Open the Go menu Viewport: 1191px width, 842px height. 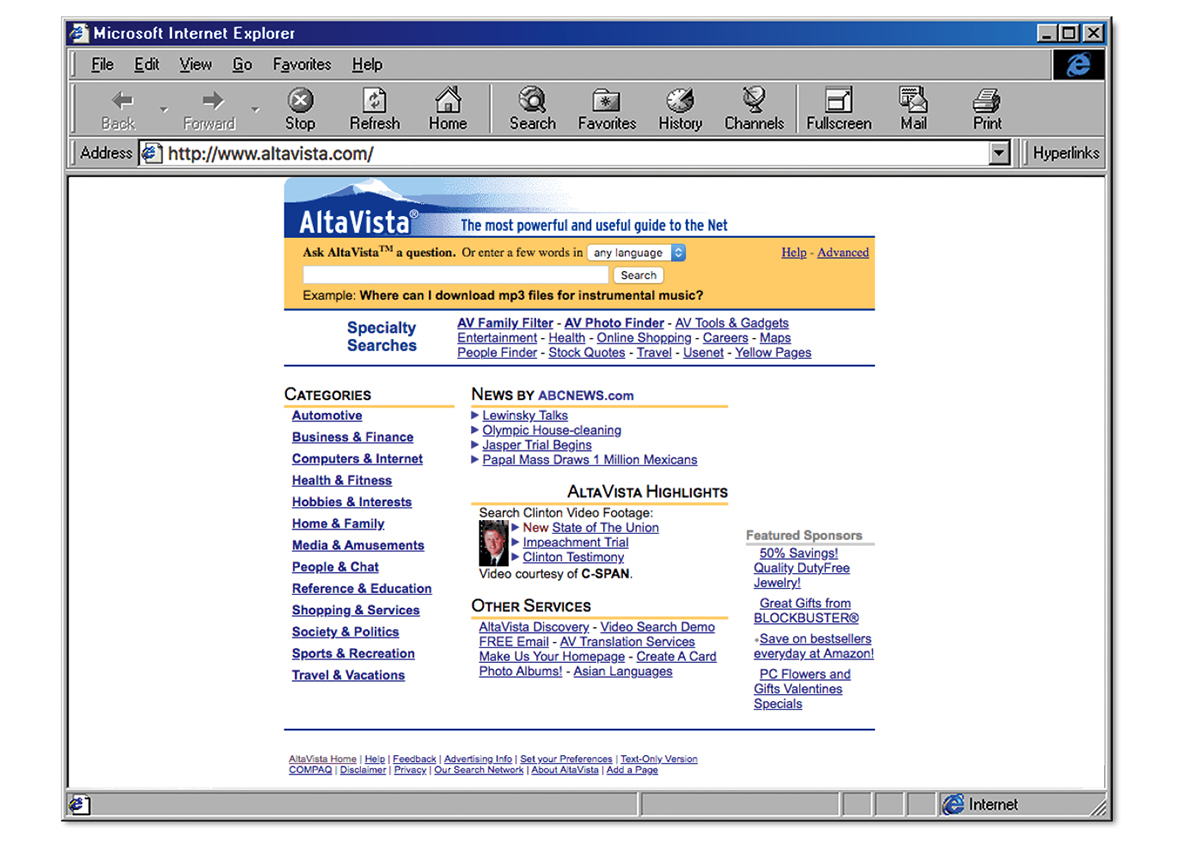pyautogui.click(x=242, y=64)
